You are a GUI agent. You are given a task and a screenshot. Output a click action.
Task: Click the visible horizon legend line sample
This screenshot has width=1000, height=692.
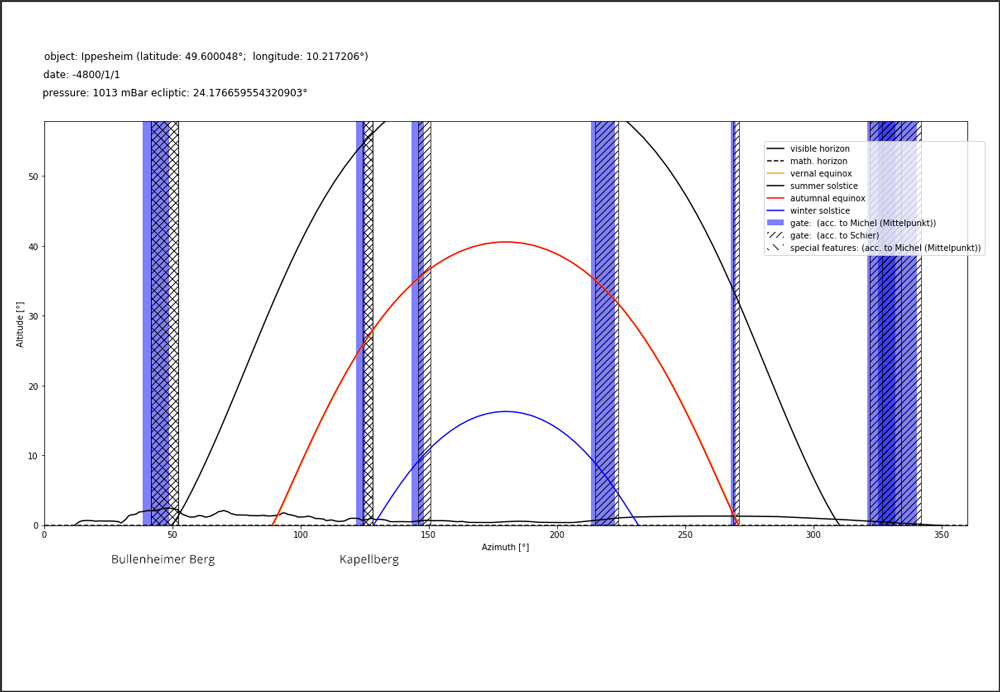click(x=775, y=149)
